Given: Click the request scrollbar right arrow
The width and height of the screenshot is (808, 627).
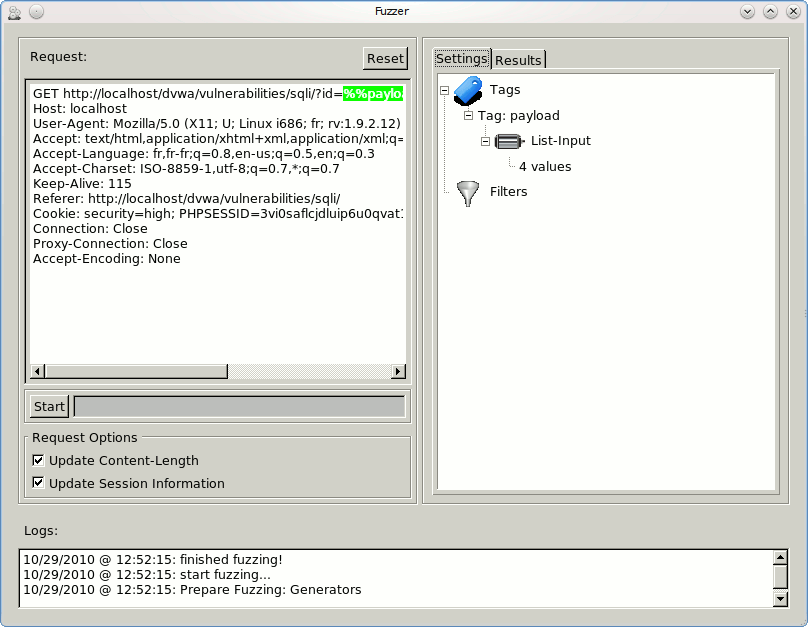Looking at the screenshot, I should (x=398, y=372).
